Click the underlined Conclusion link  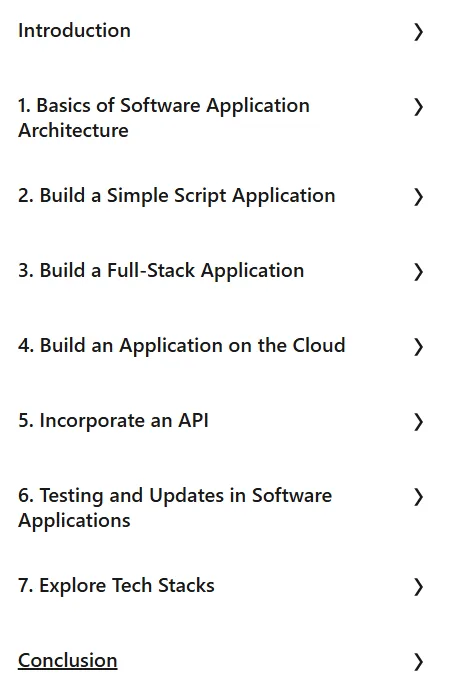67,660
